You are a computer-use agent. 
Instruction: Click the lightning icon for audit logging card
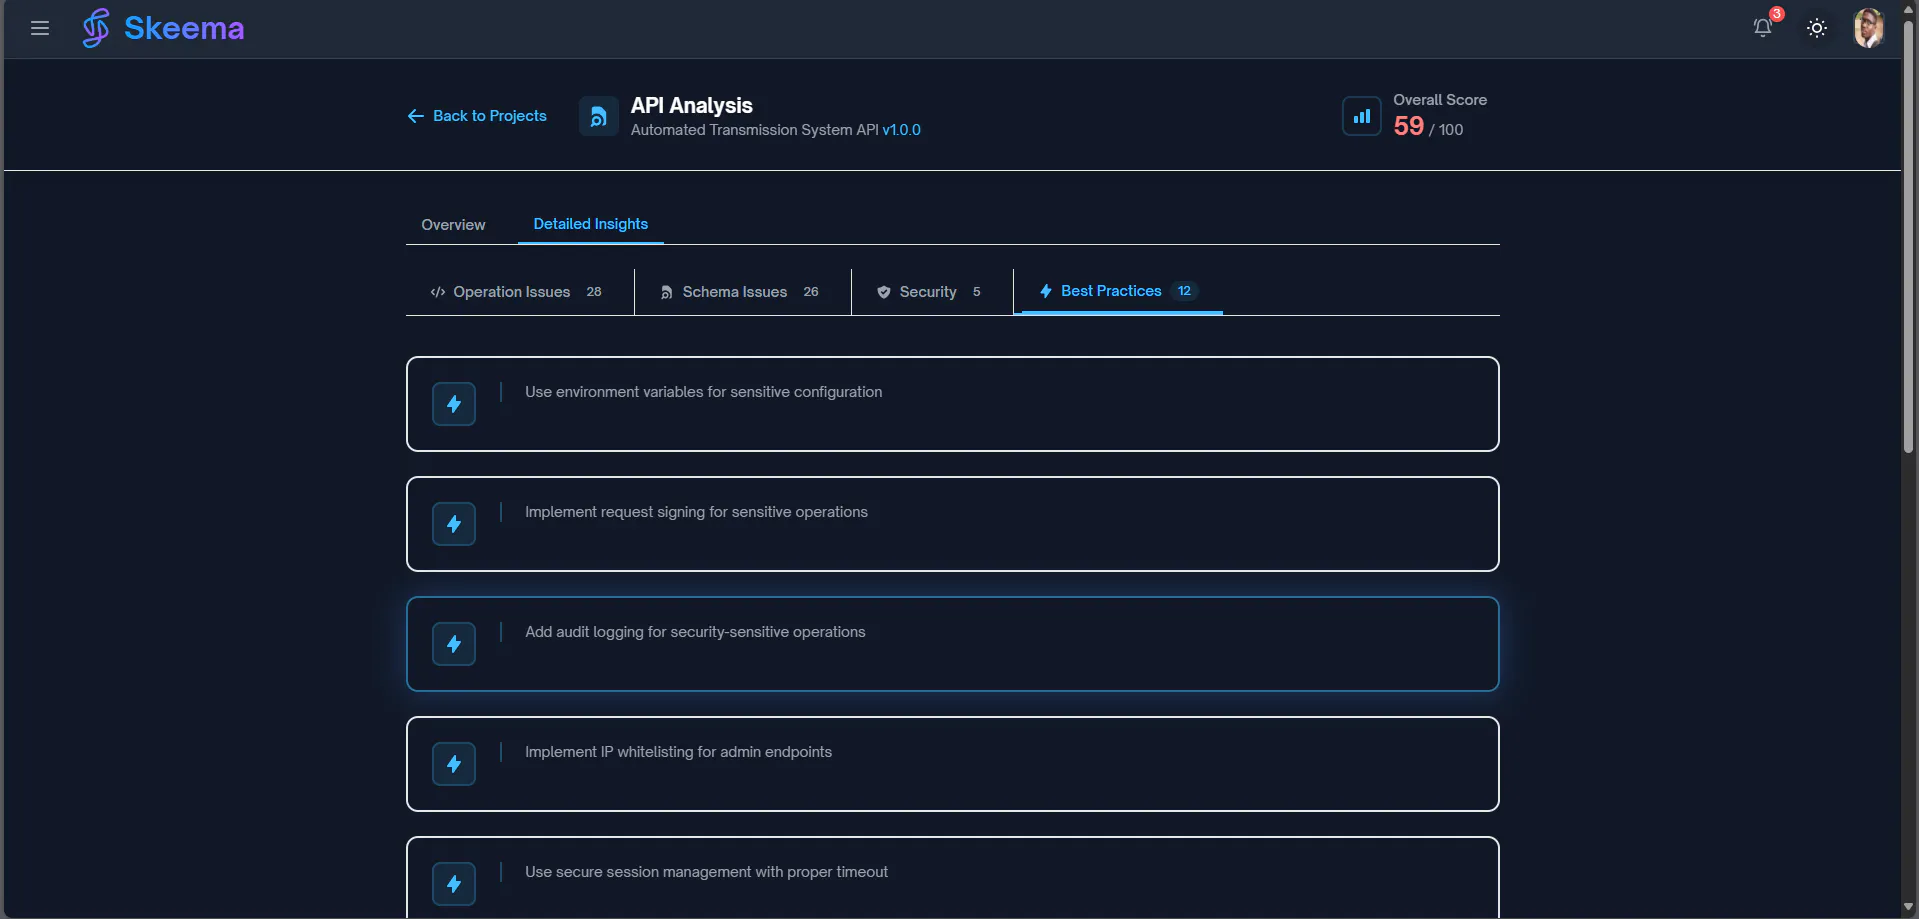454,644
